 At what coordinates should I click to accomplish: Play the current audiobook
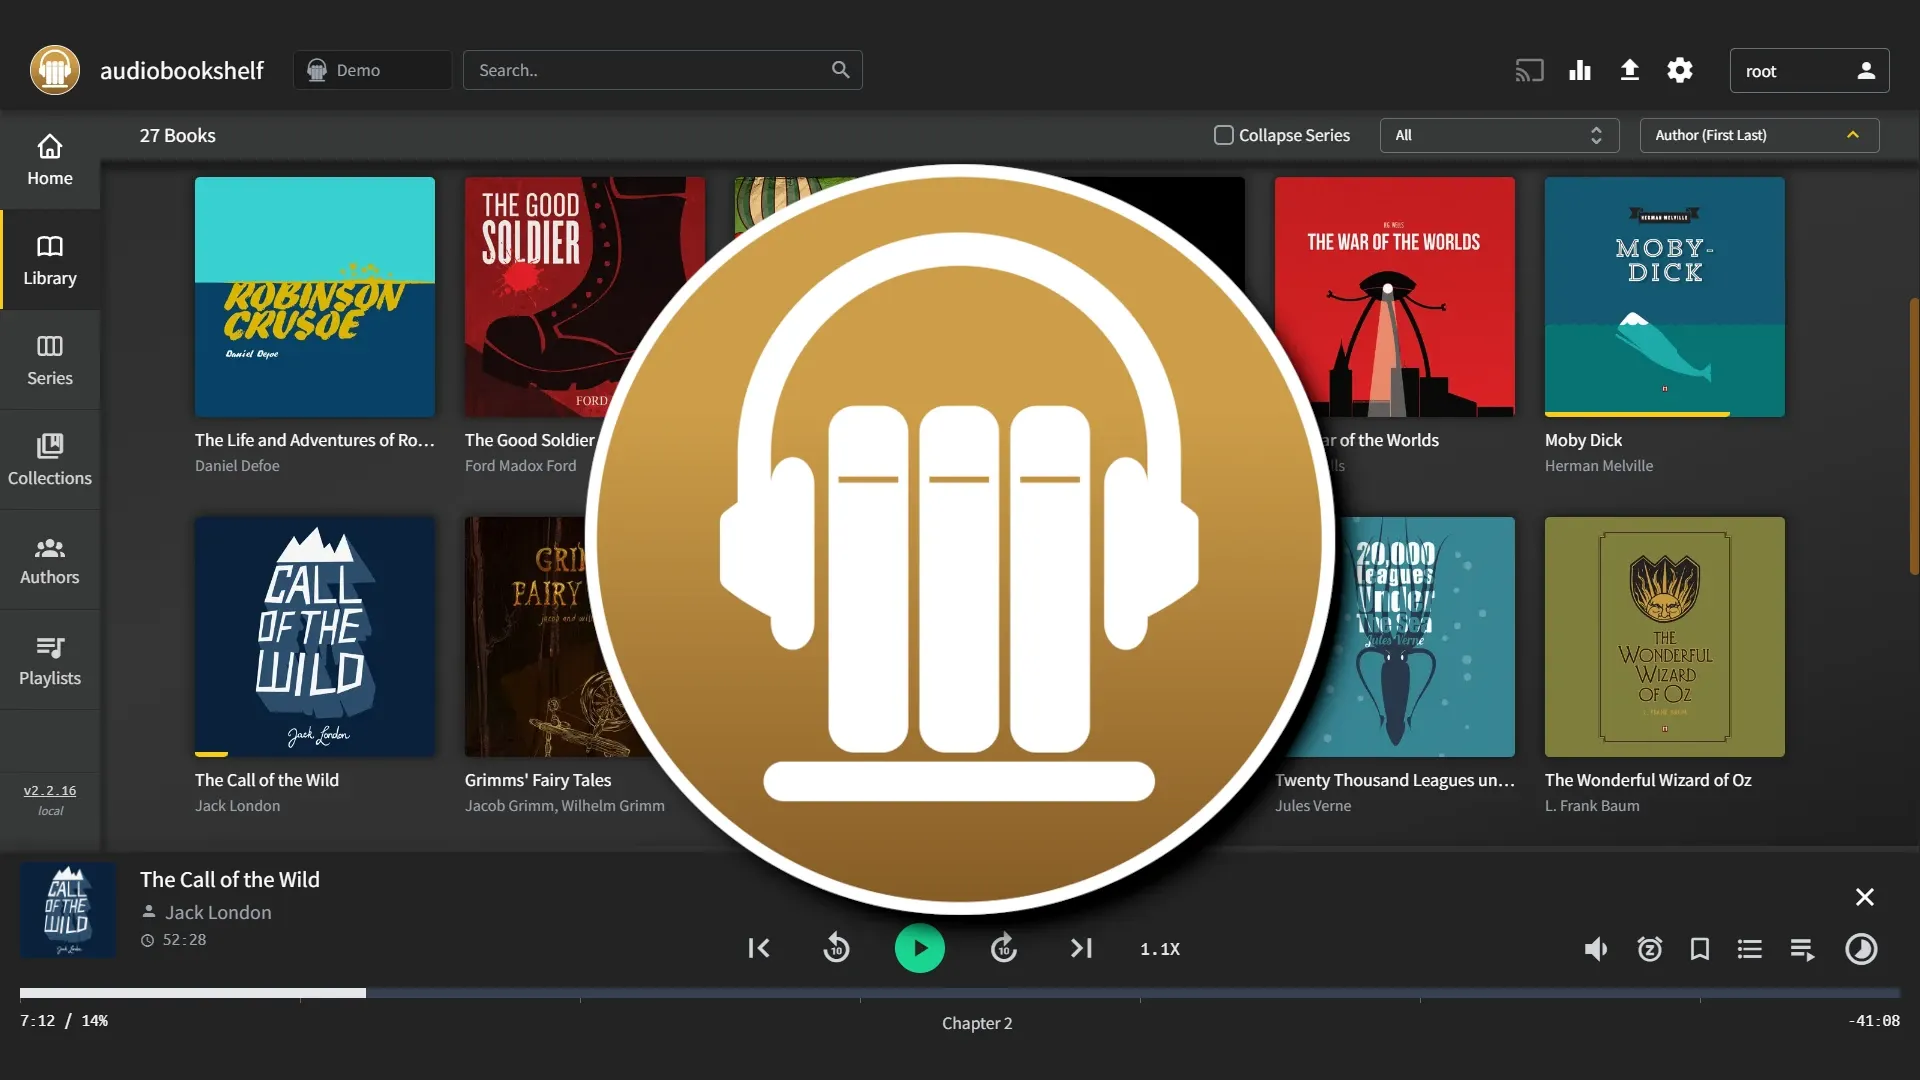coord(920,948)
